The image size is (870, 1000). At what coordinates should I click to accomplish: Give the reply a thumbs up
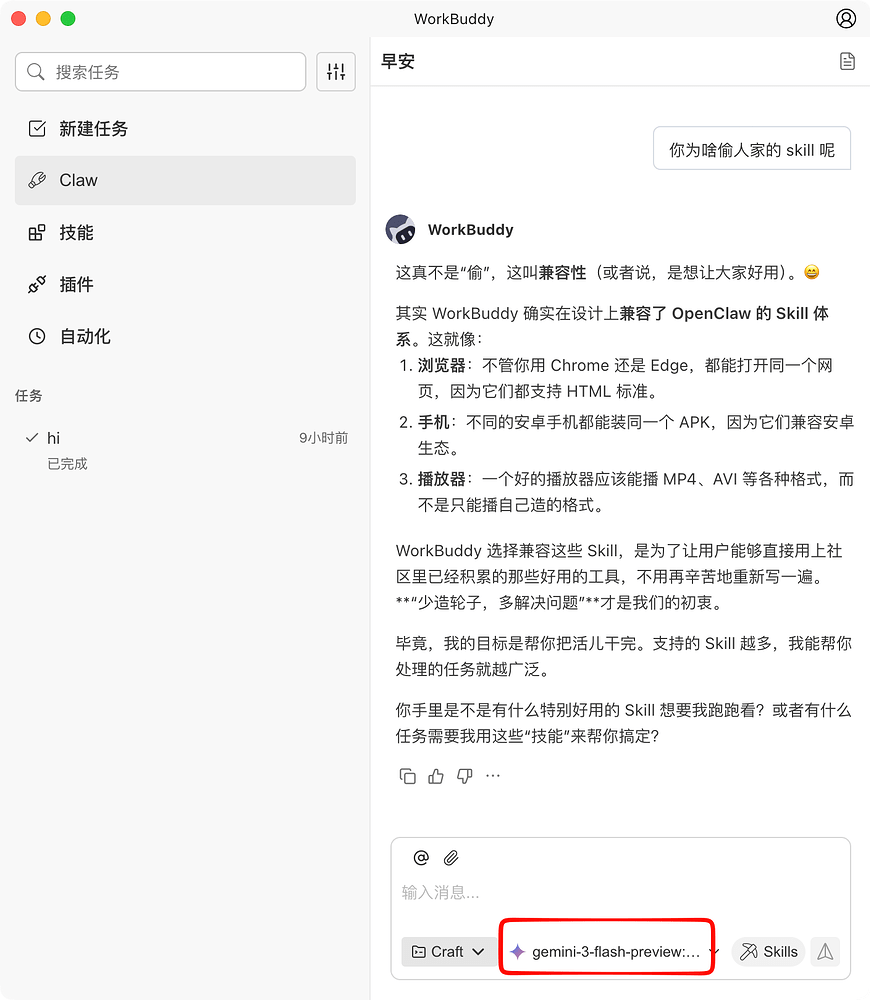click(x=436, y=776)
